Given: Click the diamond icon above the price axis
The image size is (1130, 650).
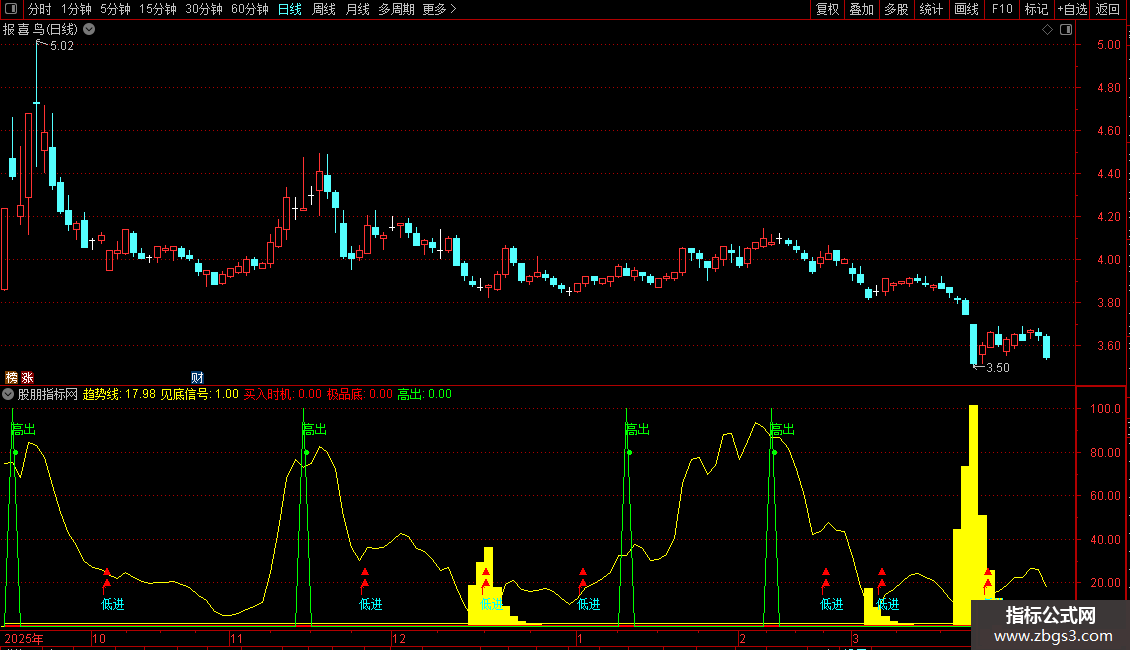Looking at the screenshot, I should pyautogui.click(x=1048, y=30).
